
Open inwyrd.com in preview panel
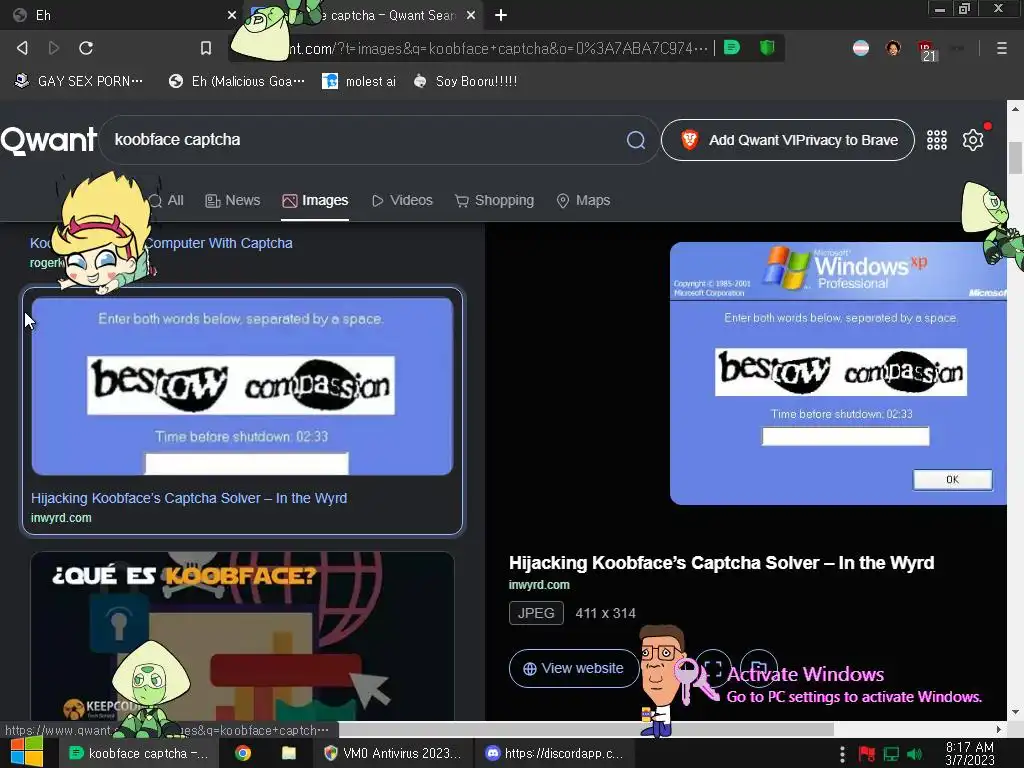pos(539,585)
